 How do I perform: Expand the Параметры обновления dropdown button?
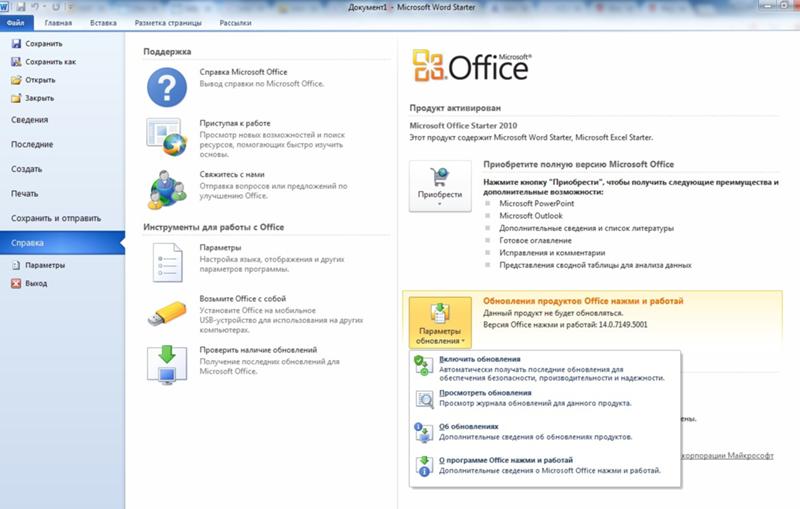pos(440,322)
